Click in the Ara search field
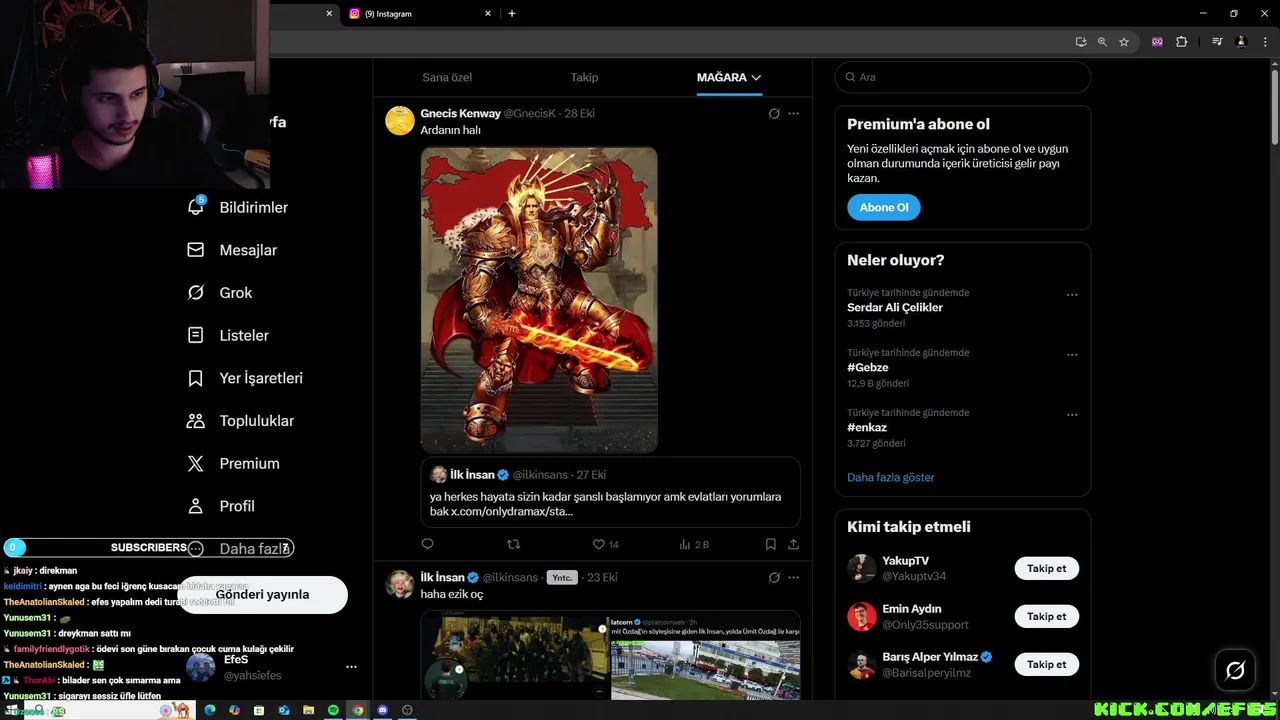The width and height of the screenshot is (1280, 720). [962, 77]
